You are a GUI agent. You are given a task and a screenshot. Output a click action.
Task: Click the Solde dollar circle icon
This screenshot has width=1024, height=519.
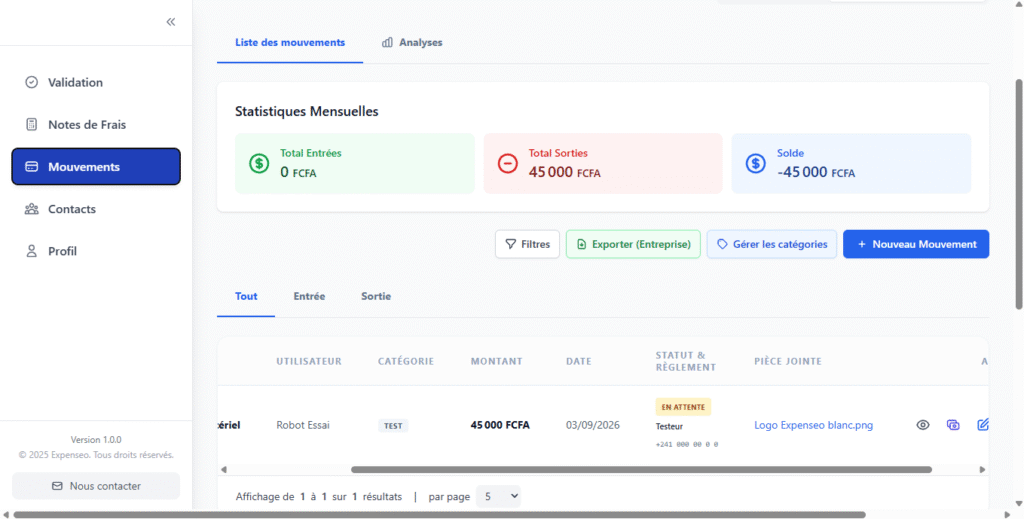pos(756,163)
